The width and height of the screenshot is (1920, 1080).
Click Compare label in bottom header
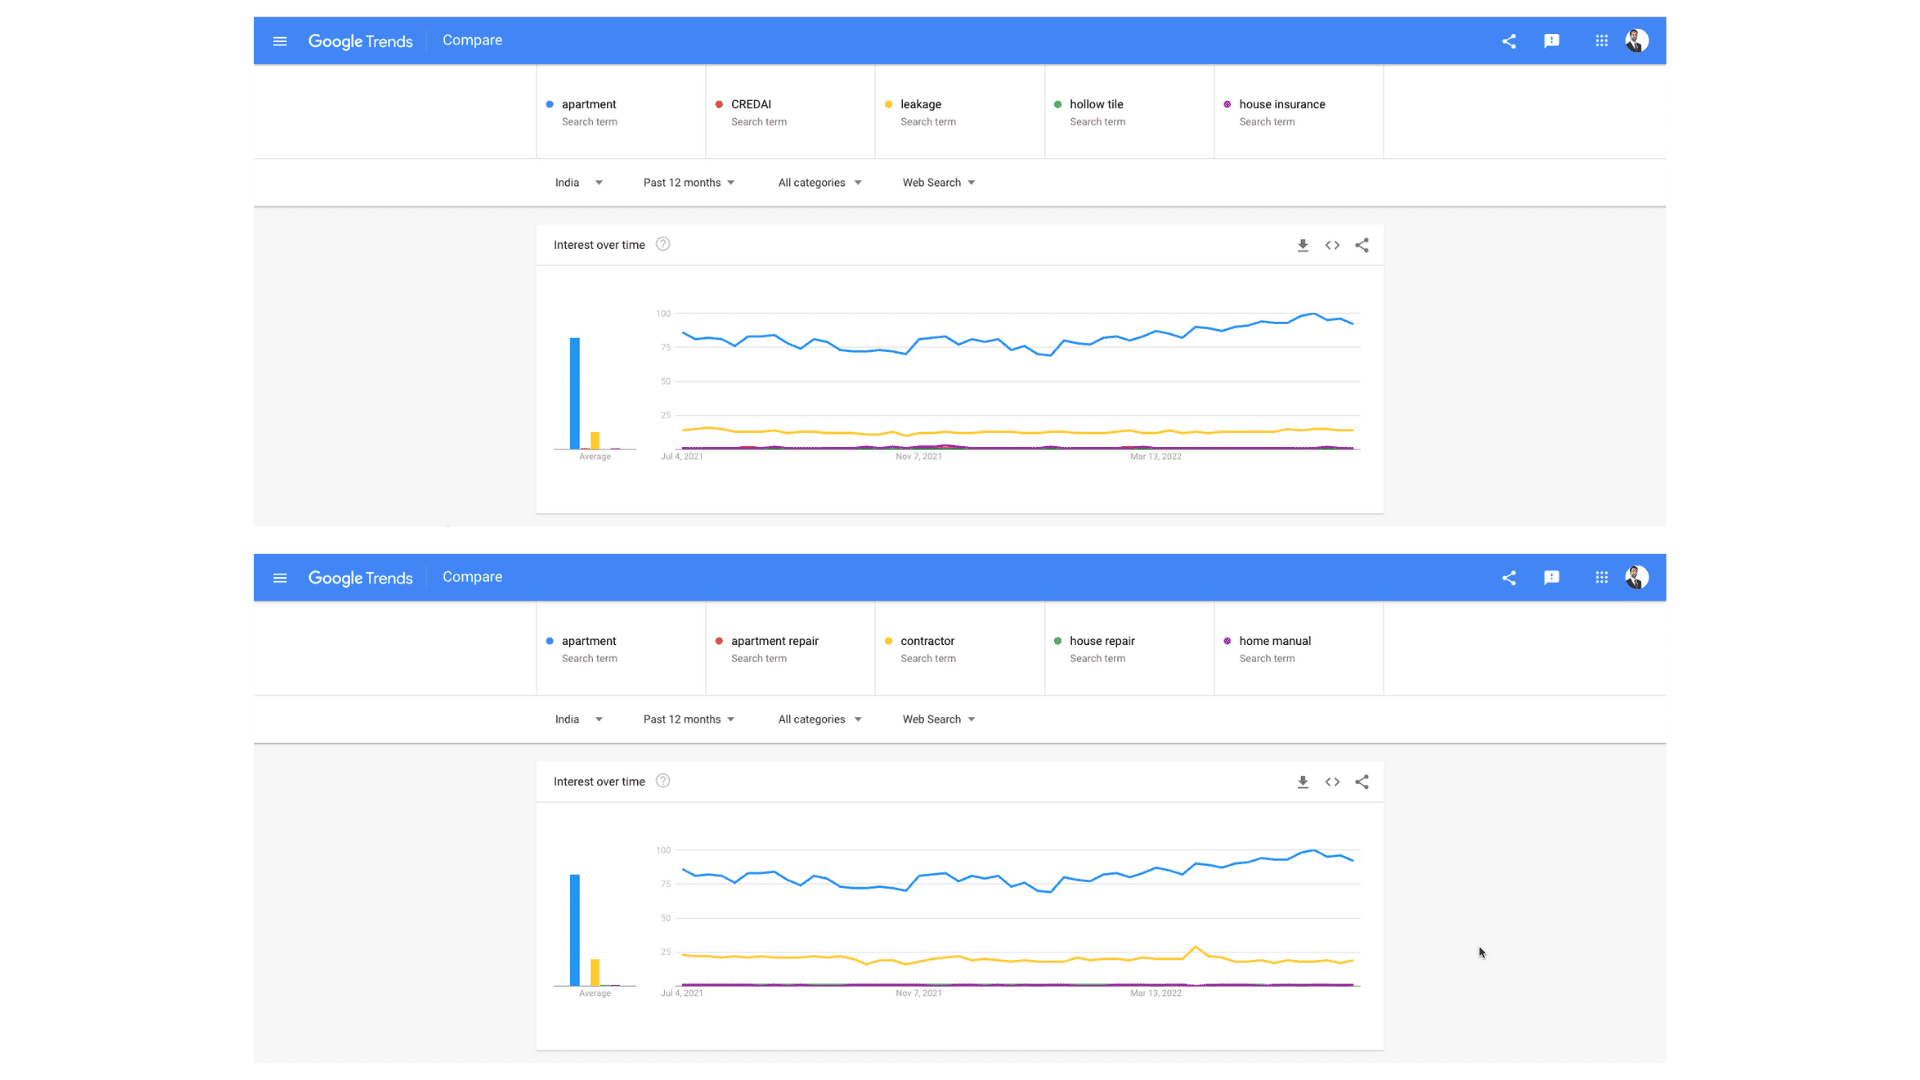pyautogui.click(x=472, y=577)
